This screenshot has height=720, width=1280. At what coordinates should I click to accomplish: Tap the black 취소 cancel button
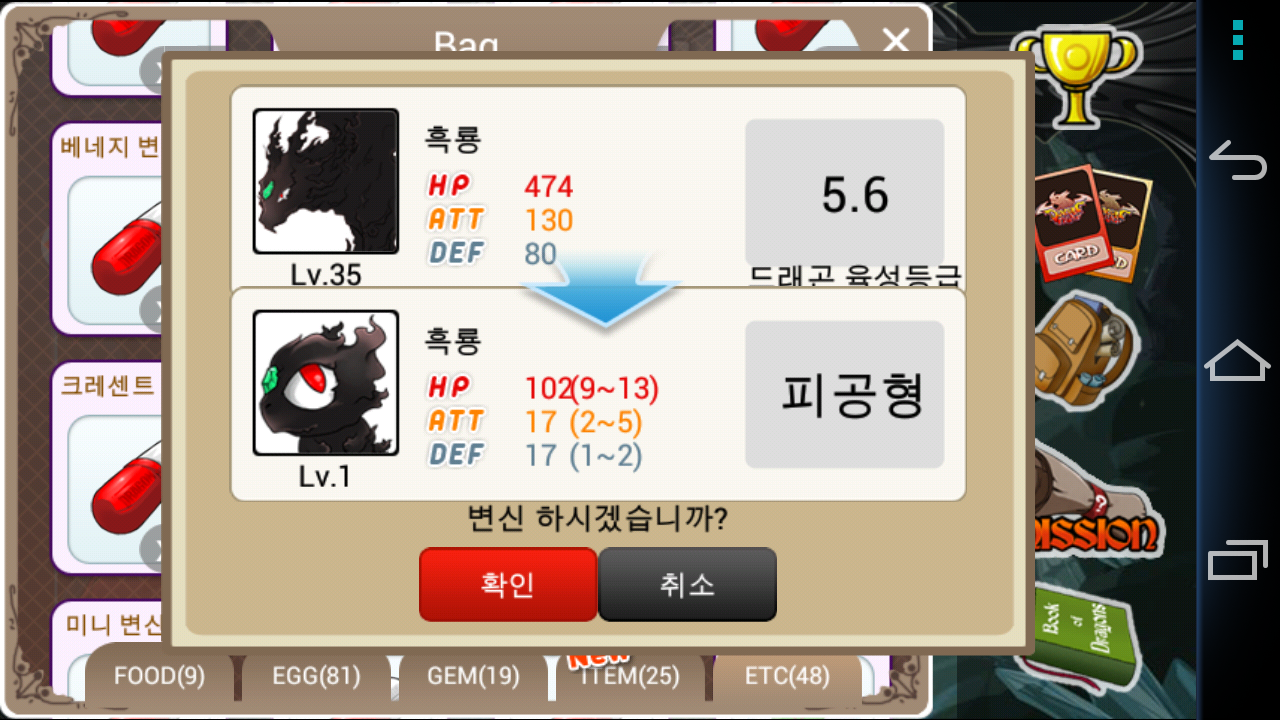(x=687, y=584)
